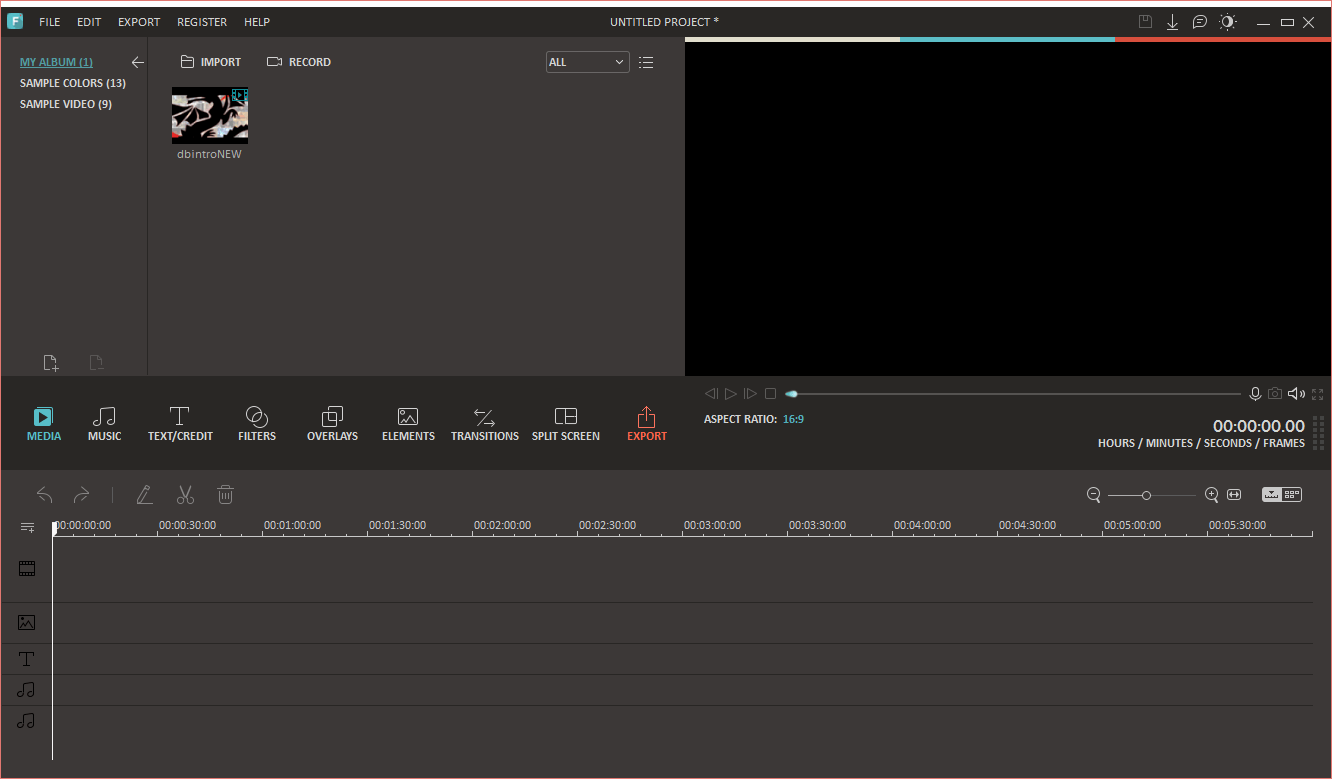Click the timeline zoom slider
The height and width of the screenshot is (779, 1332).
click(x=1151, y=495)
